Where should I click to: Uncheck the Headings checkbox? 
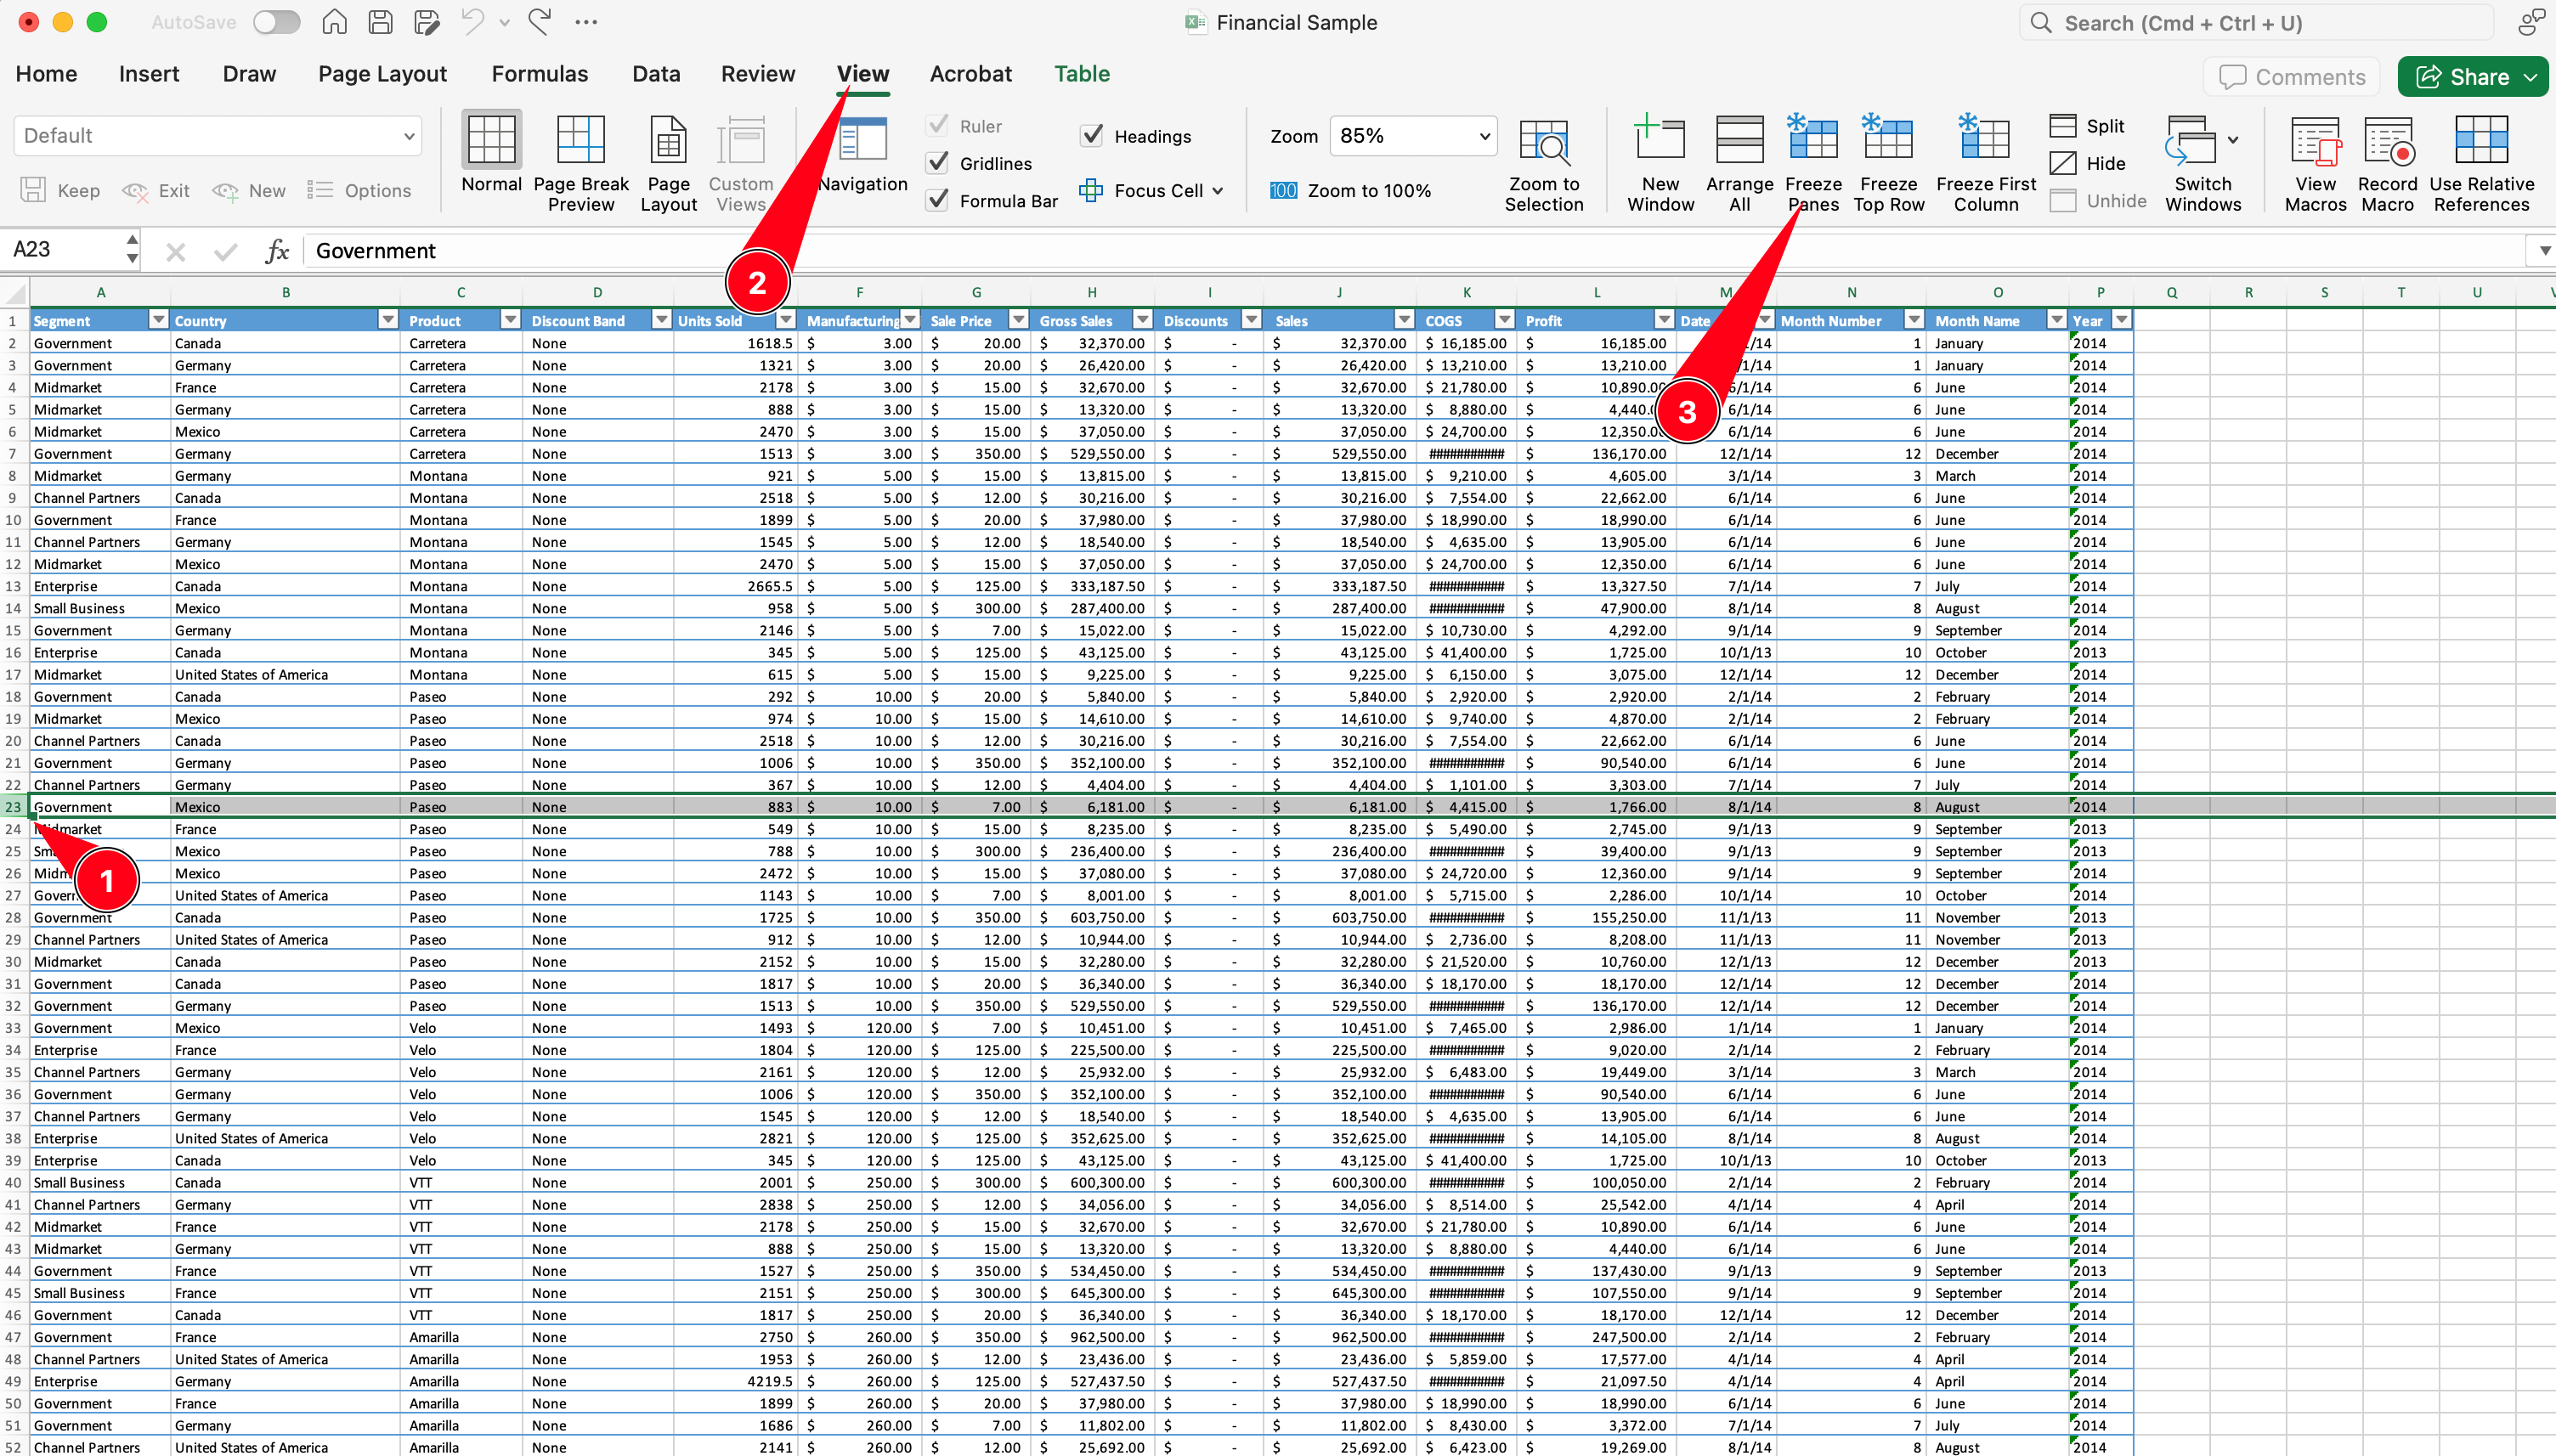[x=1092, y=135]
